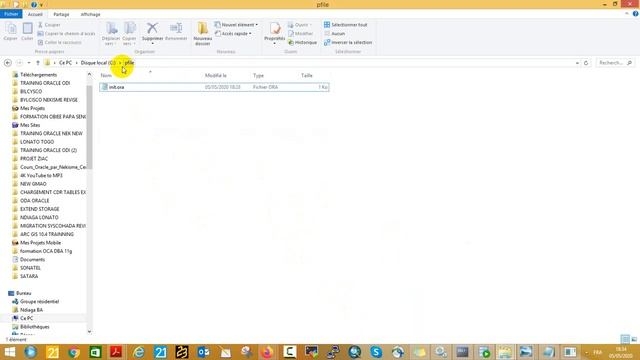
Task: Click Sélectionner tout
Action: pyautogui.click(x=345, y=25)
